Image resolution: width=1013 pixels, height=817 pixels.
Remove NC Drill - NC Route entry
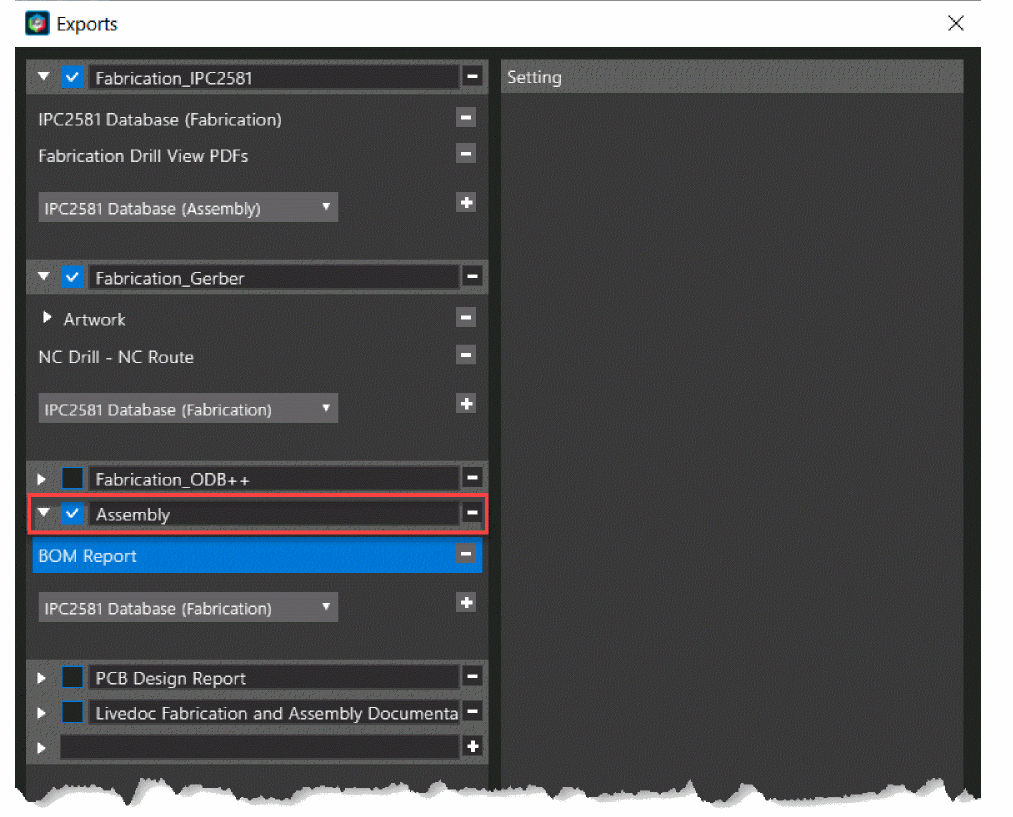(466, 355)
